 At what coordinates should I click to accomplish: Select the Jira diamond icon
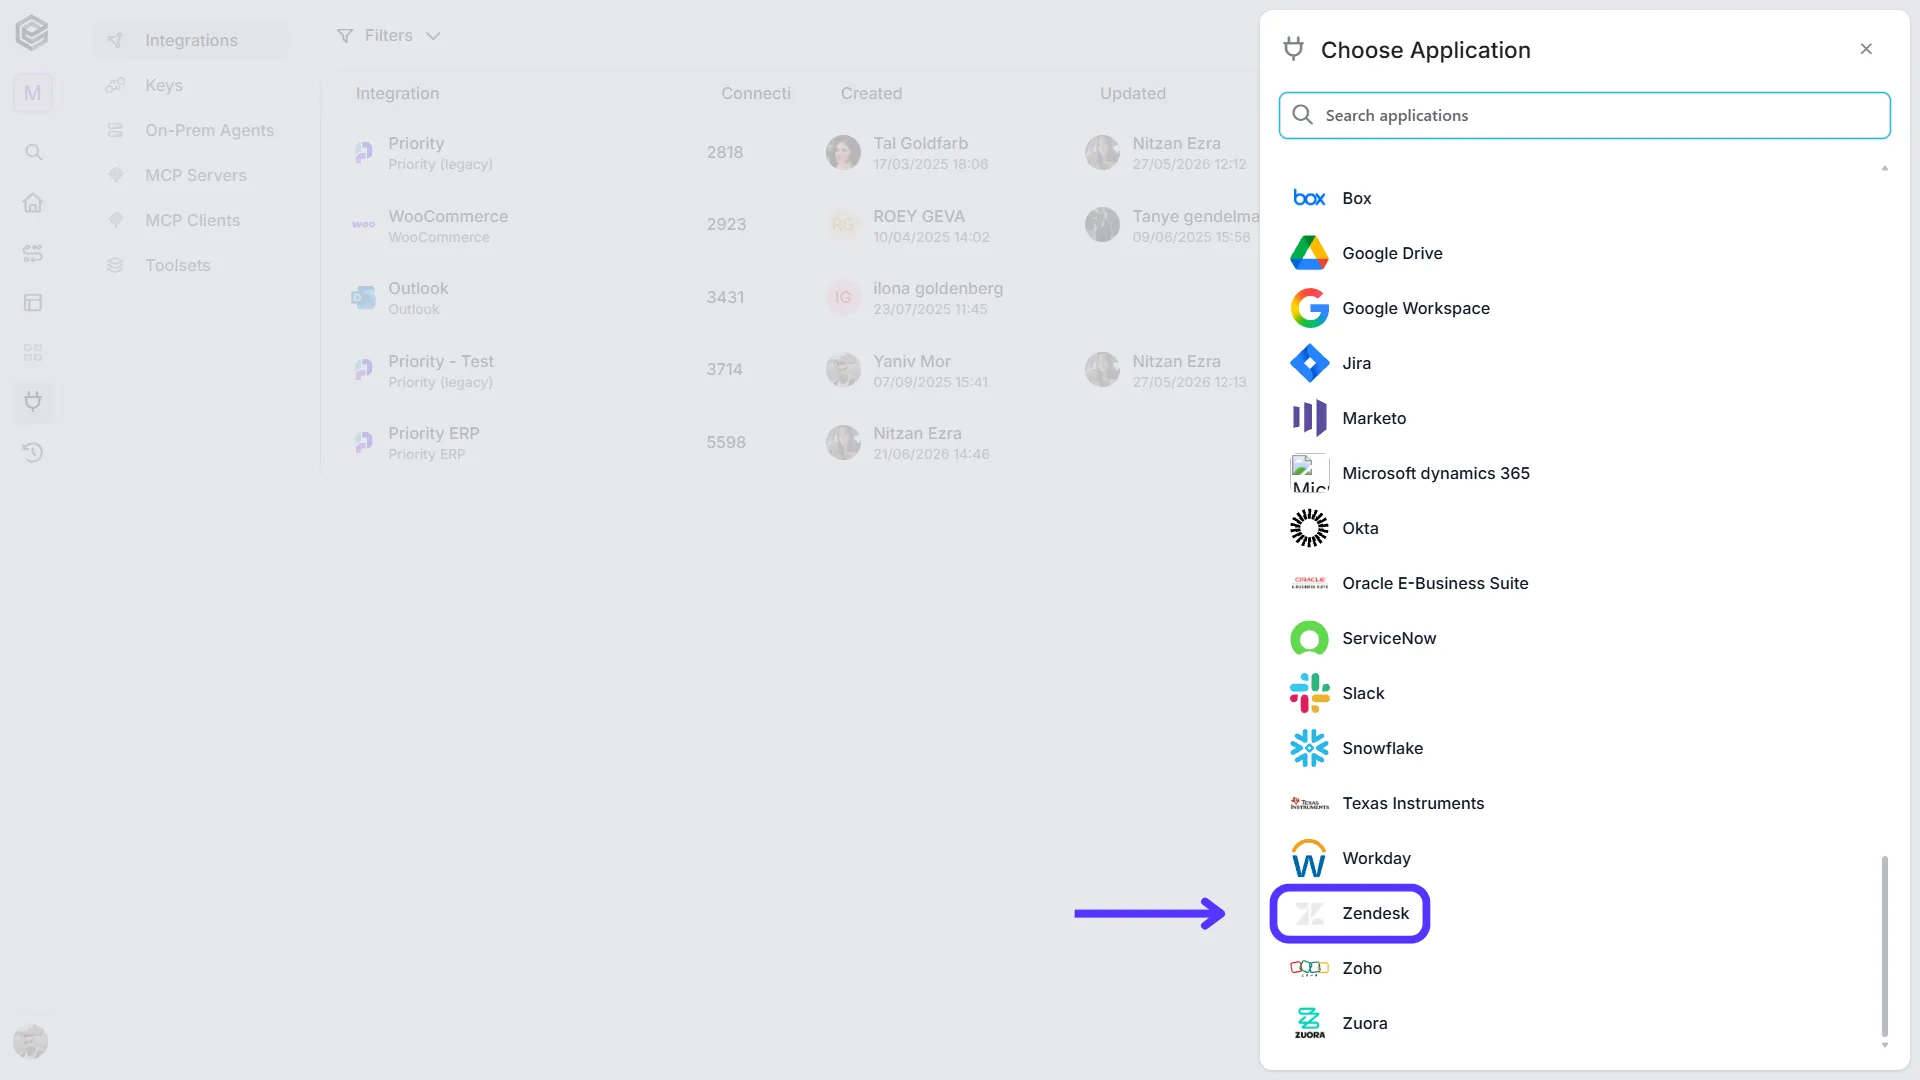click(1309, 363)
